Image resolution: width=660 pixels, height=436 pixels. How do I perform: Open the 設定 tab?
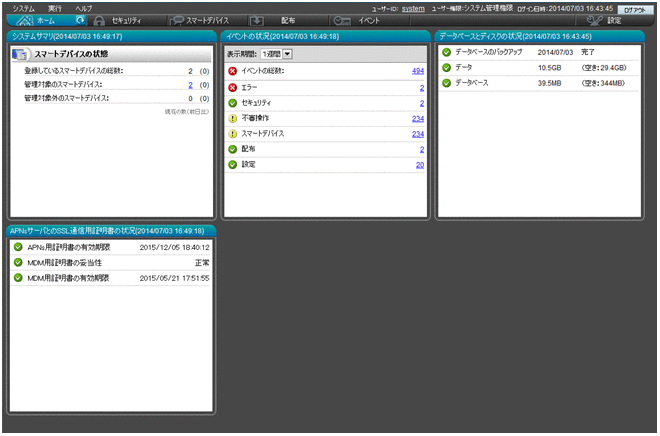(614, 21)
